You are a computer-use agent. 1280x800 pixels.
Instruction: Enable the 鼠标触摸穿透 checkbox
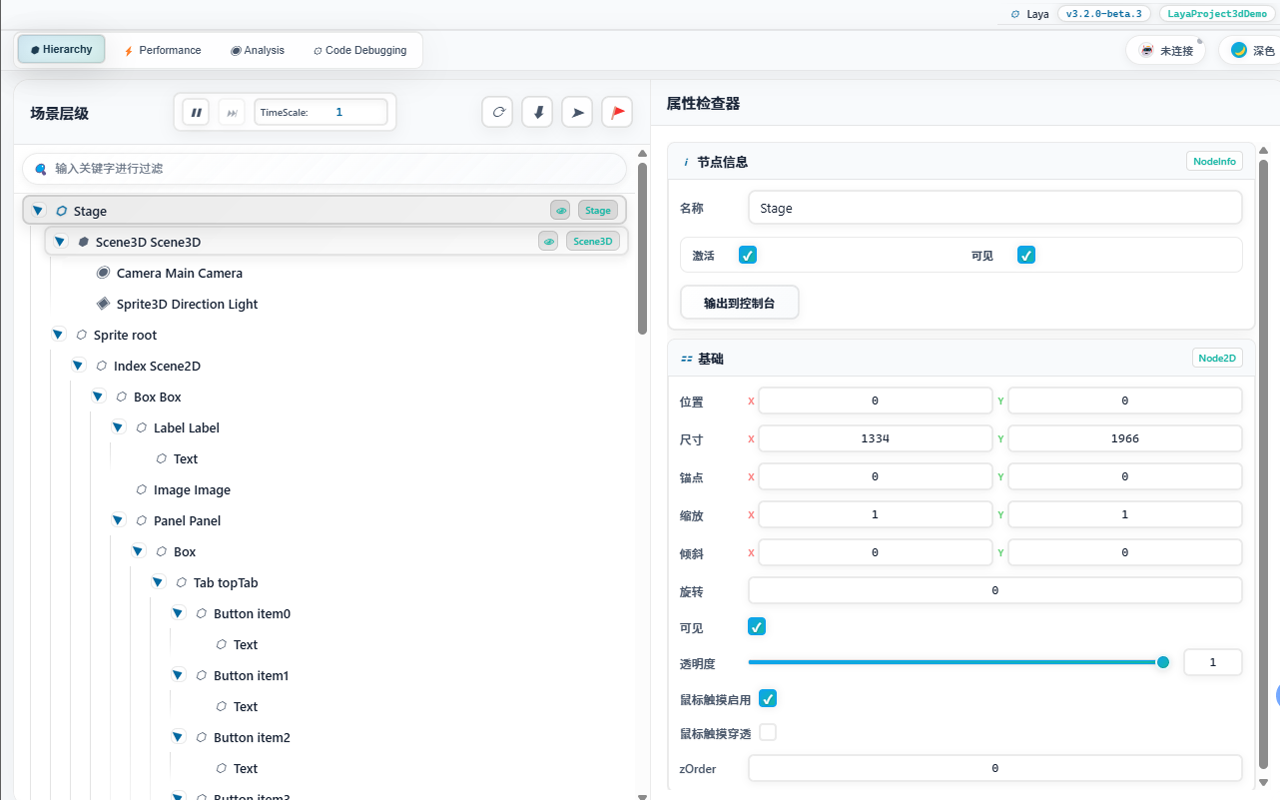pos(768,732)
